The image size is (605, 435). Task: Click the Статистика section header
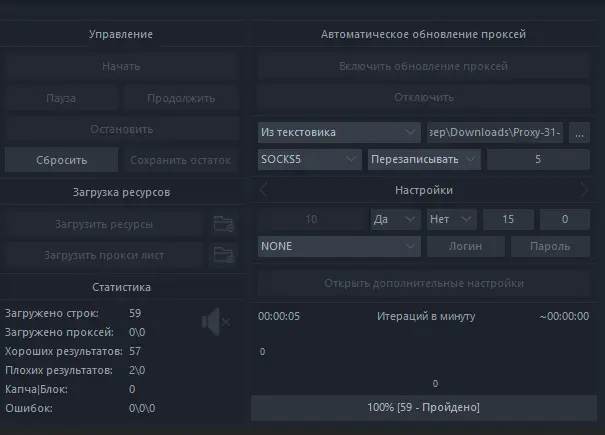(122, 287)
